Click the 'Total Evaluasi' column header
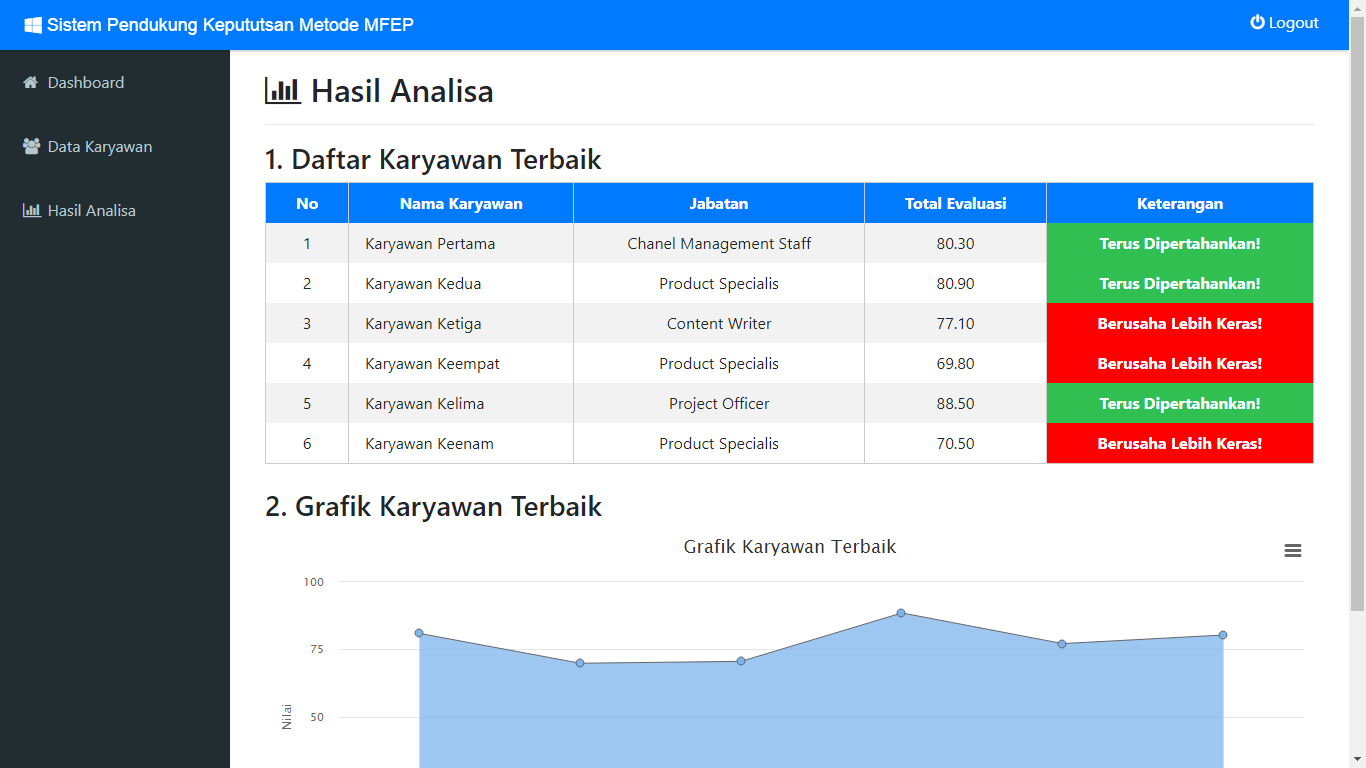This screenshot has height=768, width=1366. pos(955,203)
